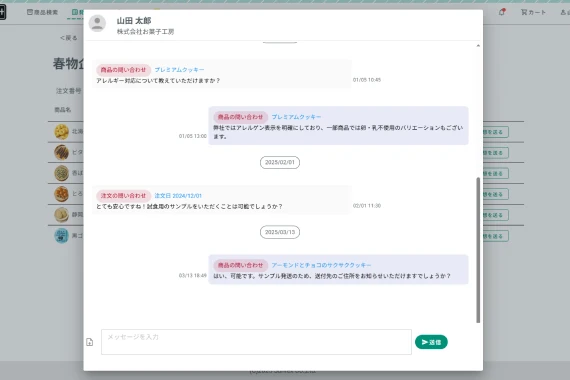The width and height of the screenshot is (570, 380).
Task: Click the 黒ゴ row blue product thumbnail
Action: coord(61,236)
